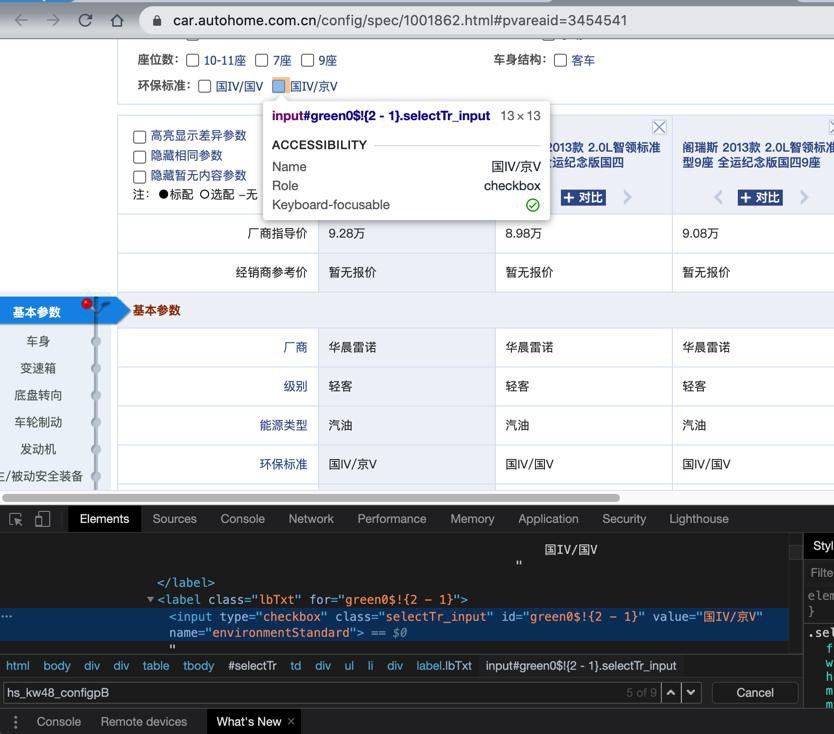The width and height of the screenshot is (834, 734).
Task: Click right chevron in 阁瑞斯 9座 column
Action: (x=804, y=197)
